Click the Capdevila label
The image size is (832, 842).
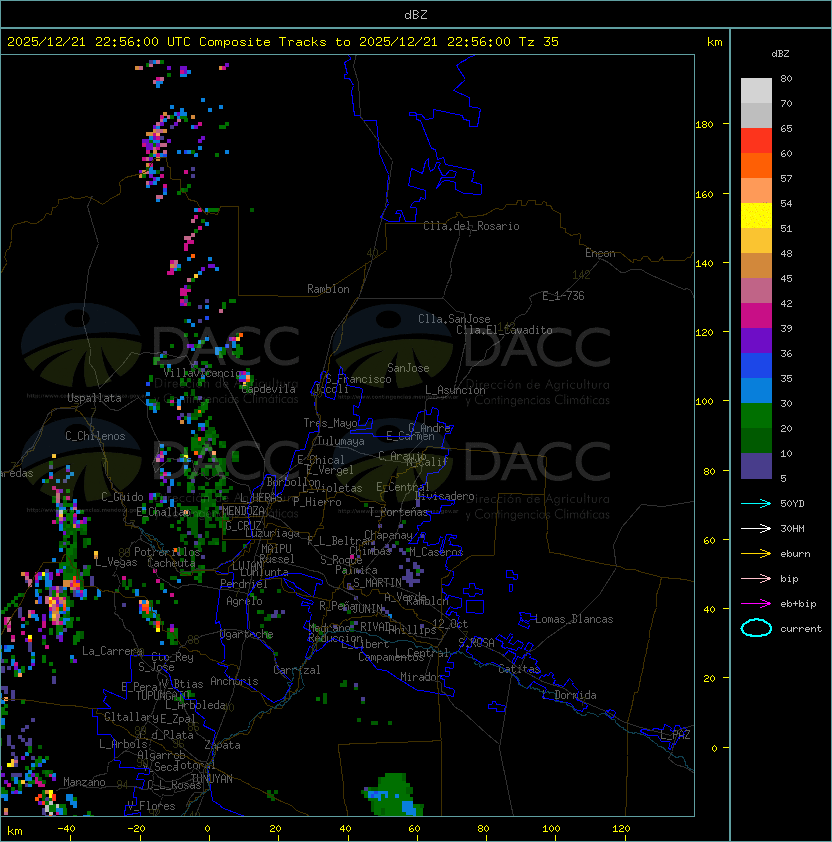(269, 389)
